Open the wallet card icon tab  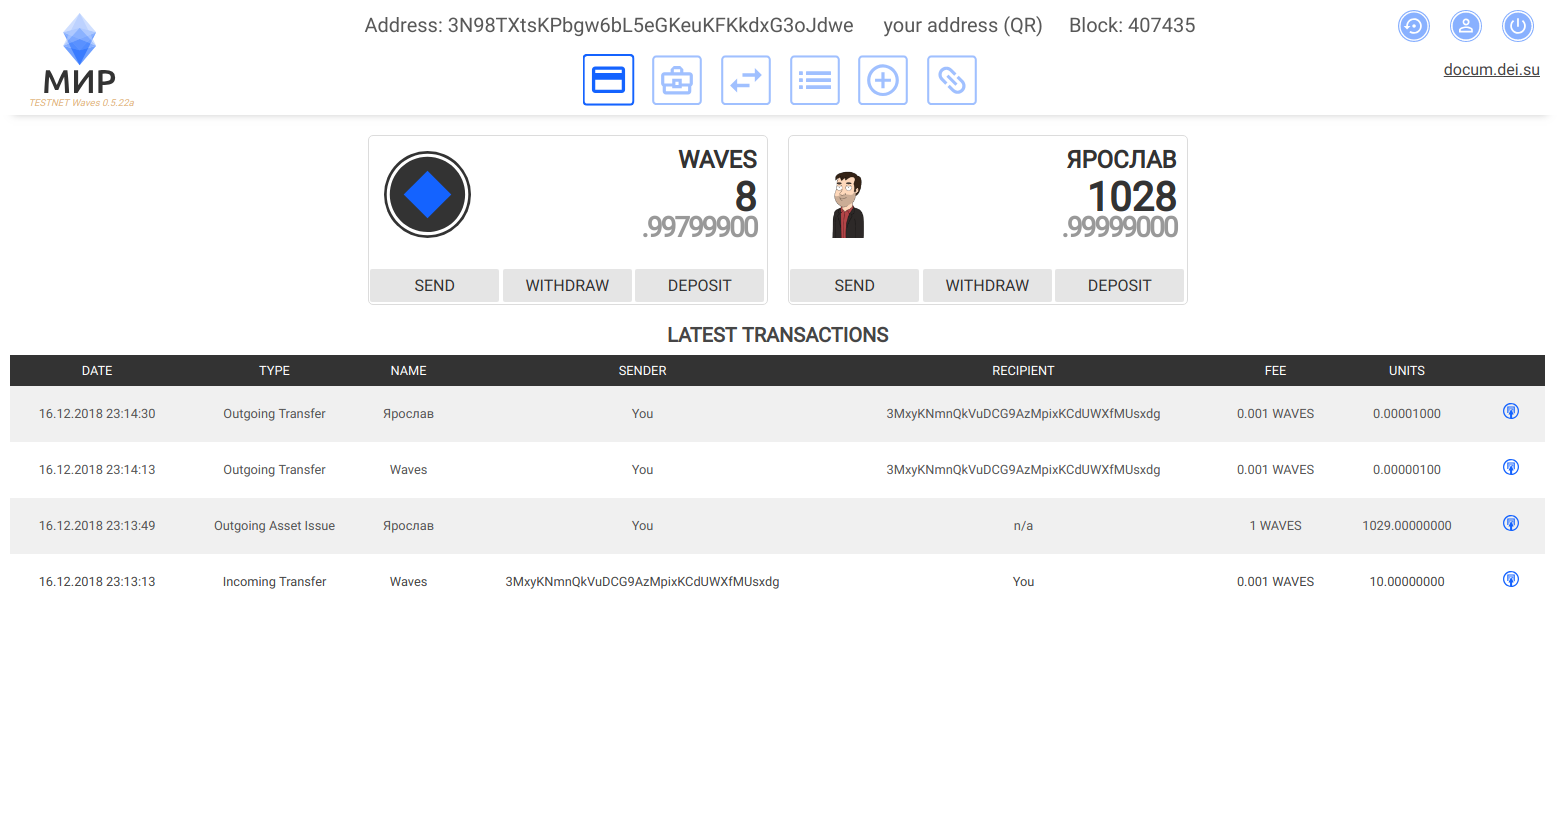click(608, 80)
